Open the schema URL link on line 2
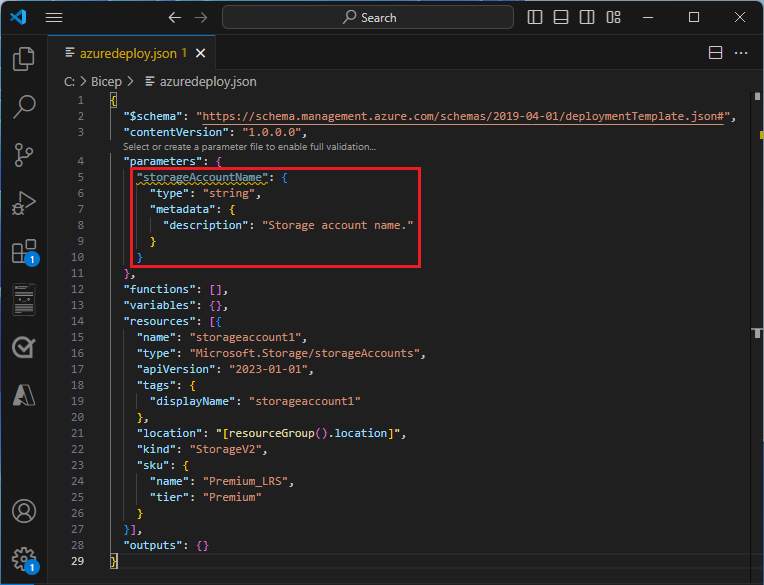Image resolution: width=764 pixels, height=585 pixels. pyautogui.click(x=463, y=116)
